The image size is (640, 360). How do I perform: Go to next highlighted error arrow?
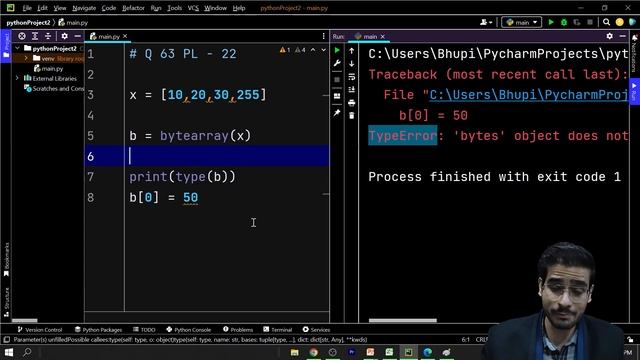324,50
